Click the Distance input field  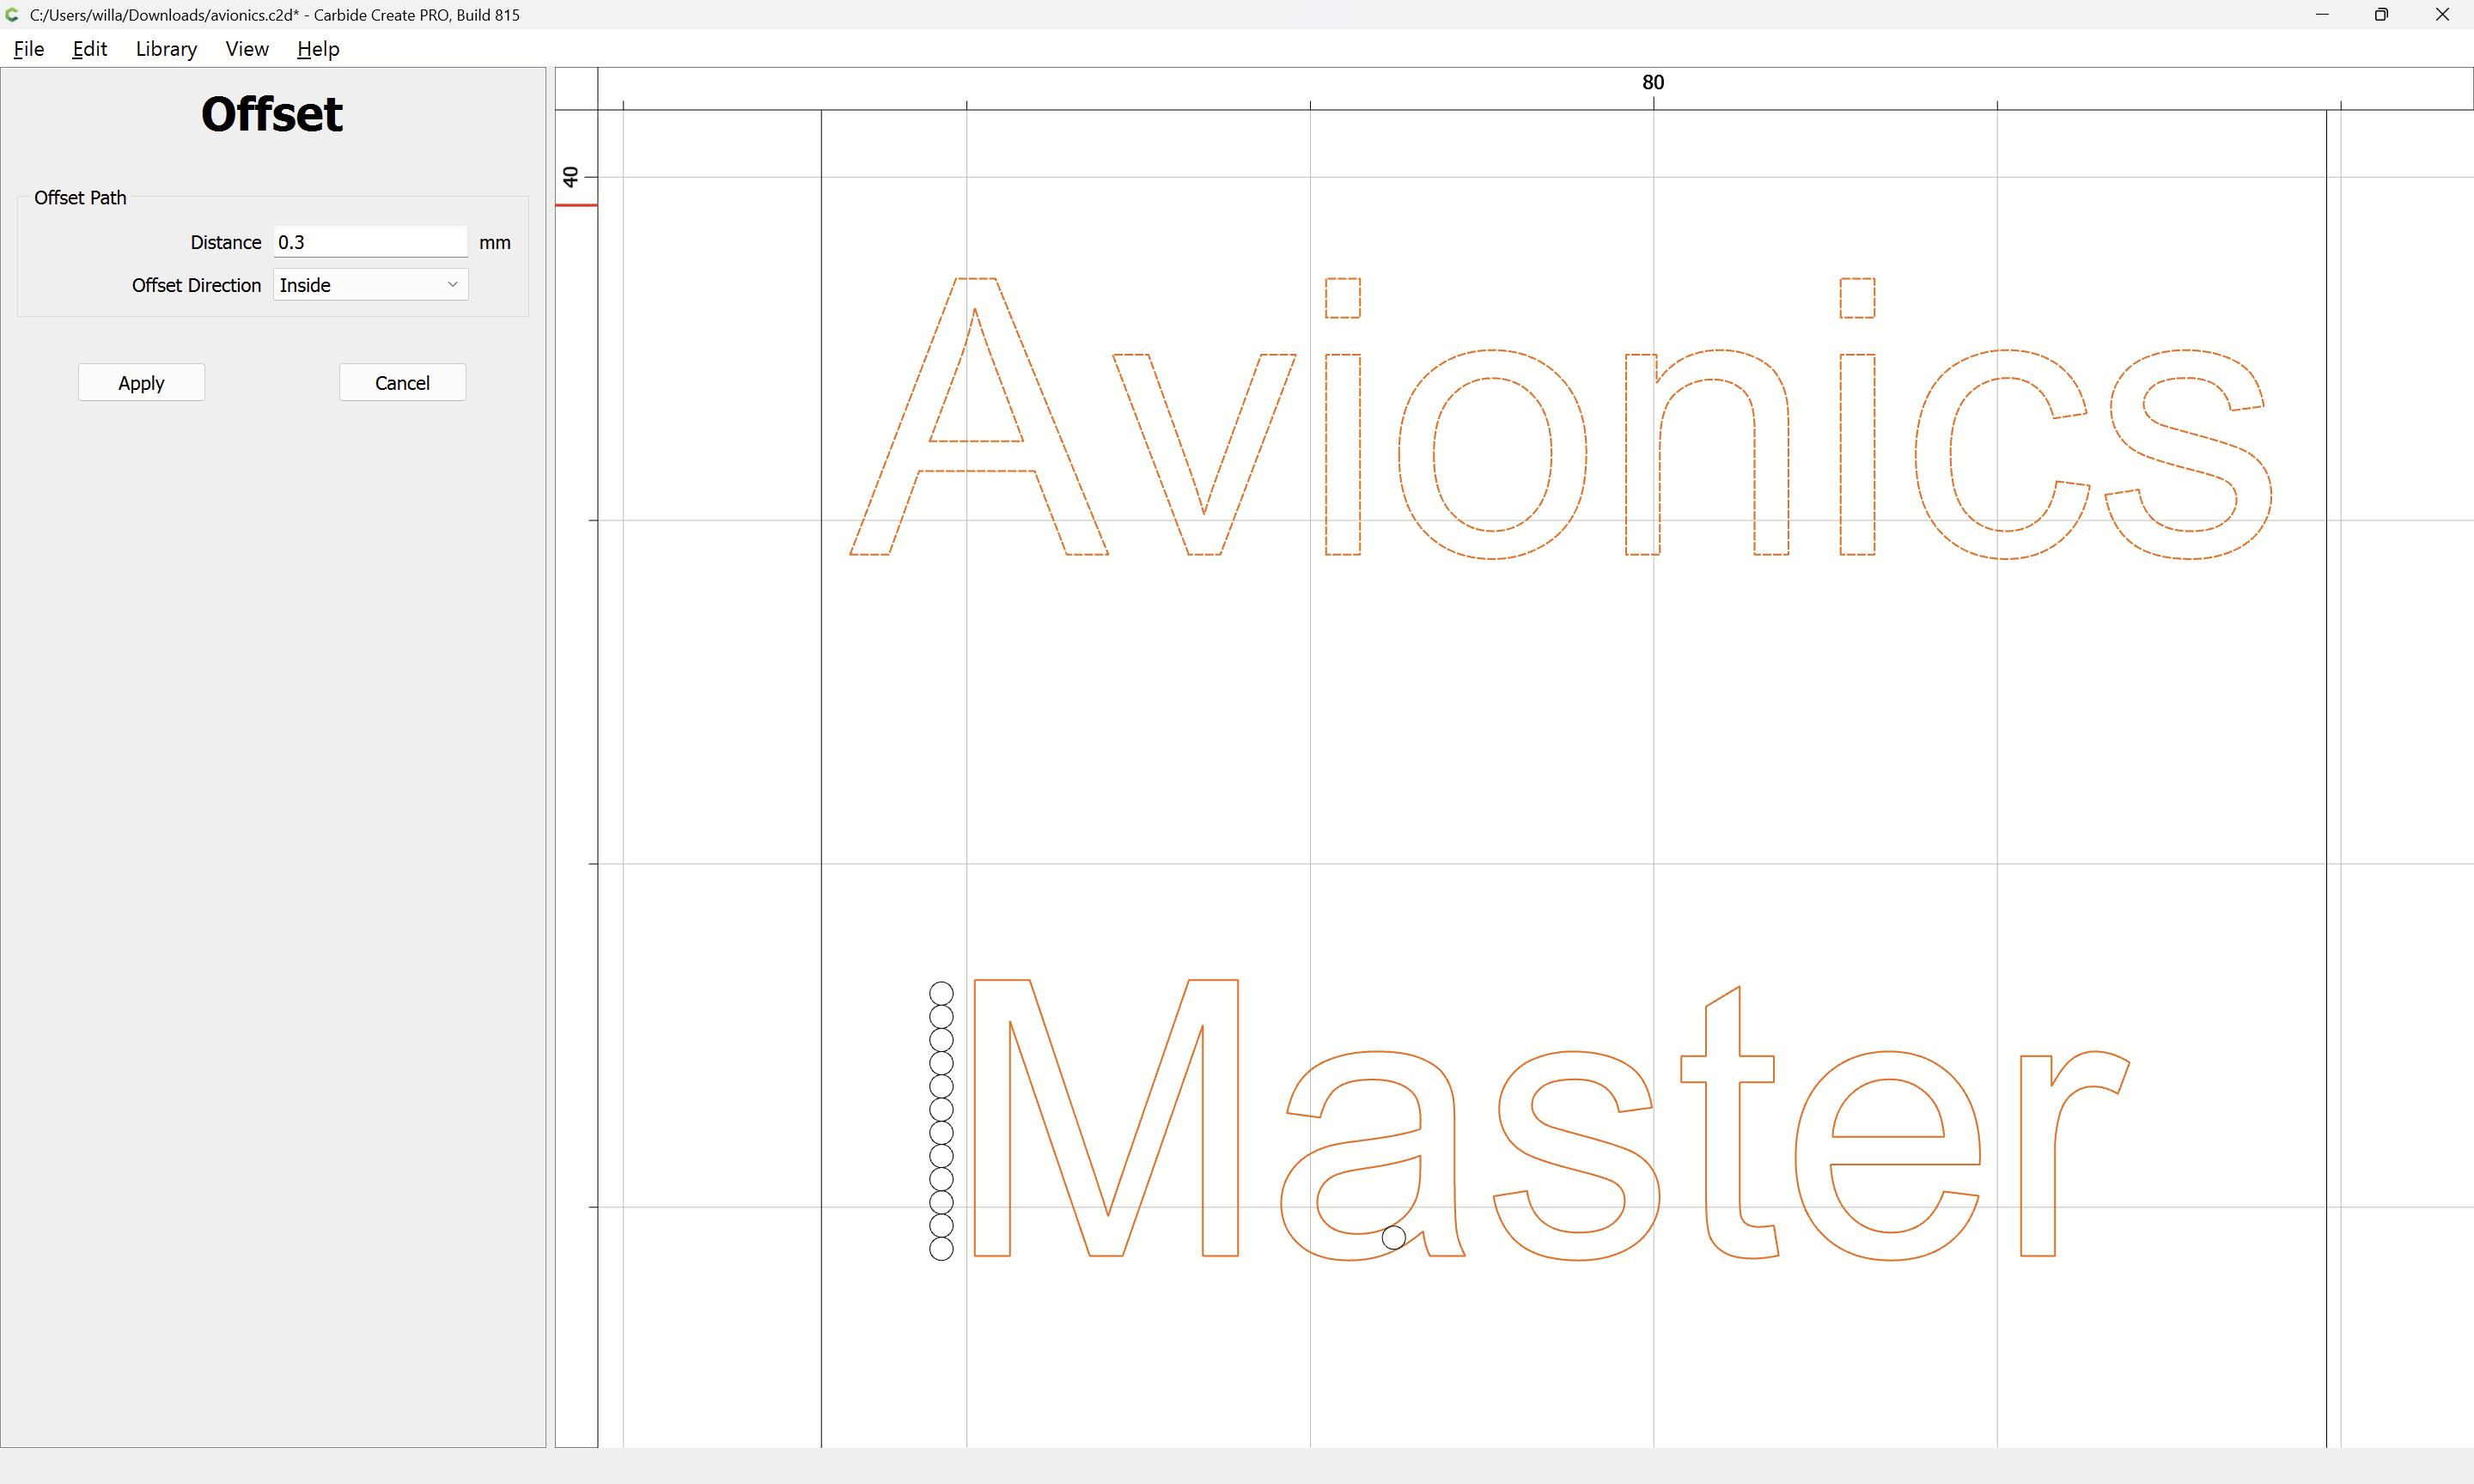[370, 242]
